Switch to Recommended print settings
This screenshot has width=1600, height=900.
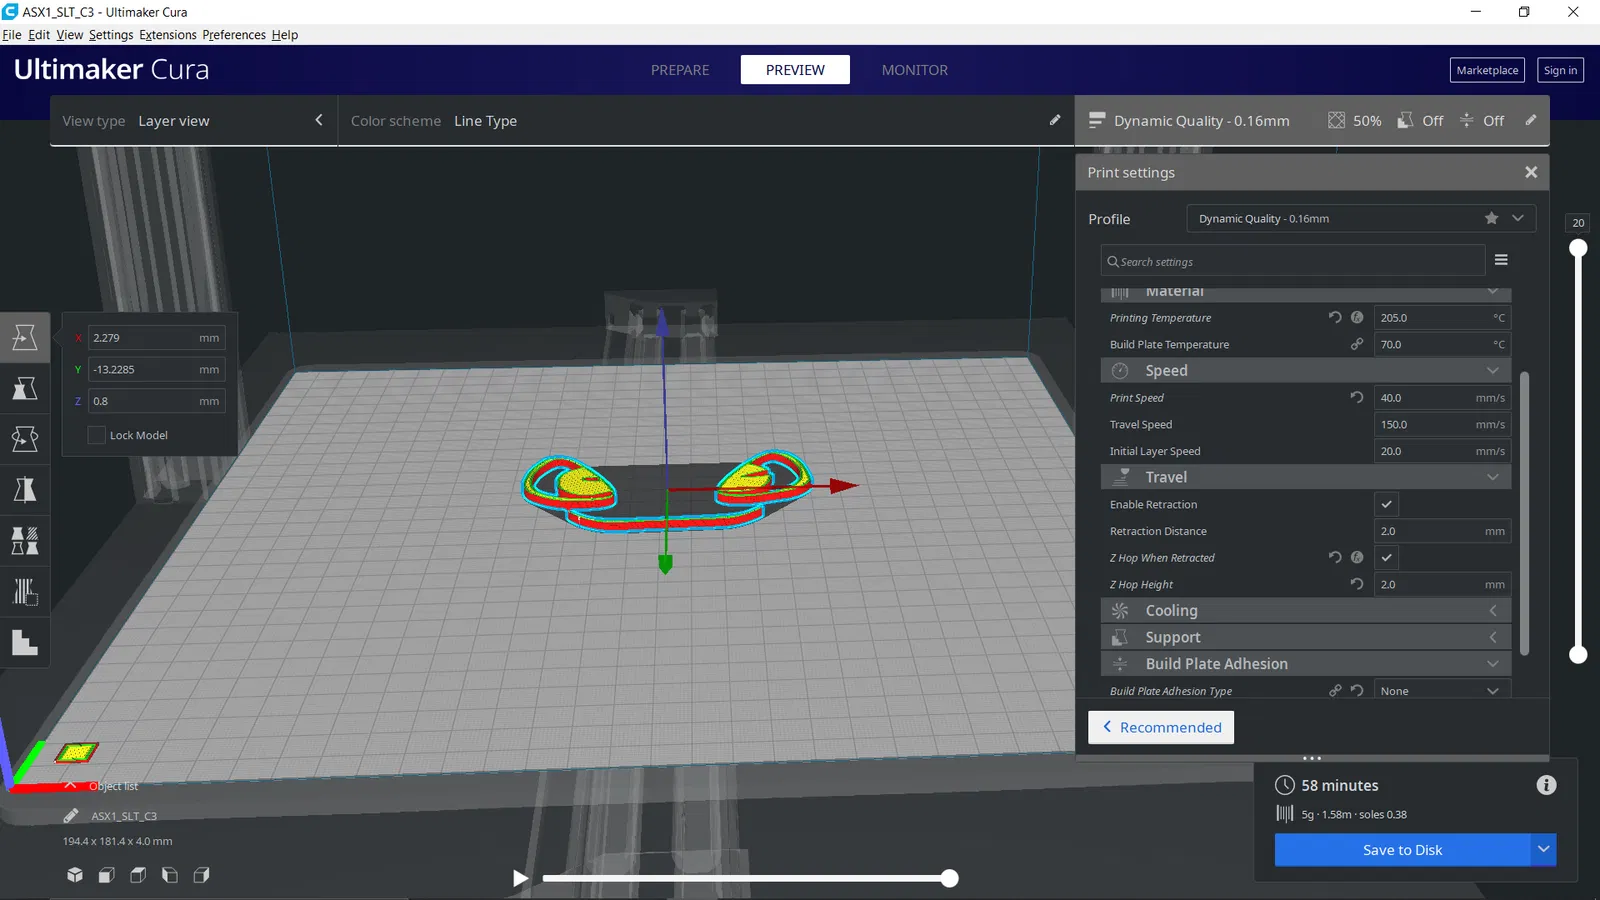tap(1161, 727)
